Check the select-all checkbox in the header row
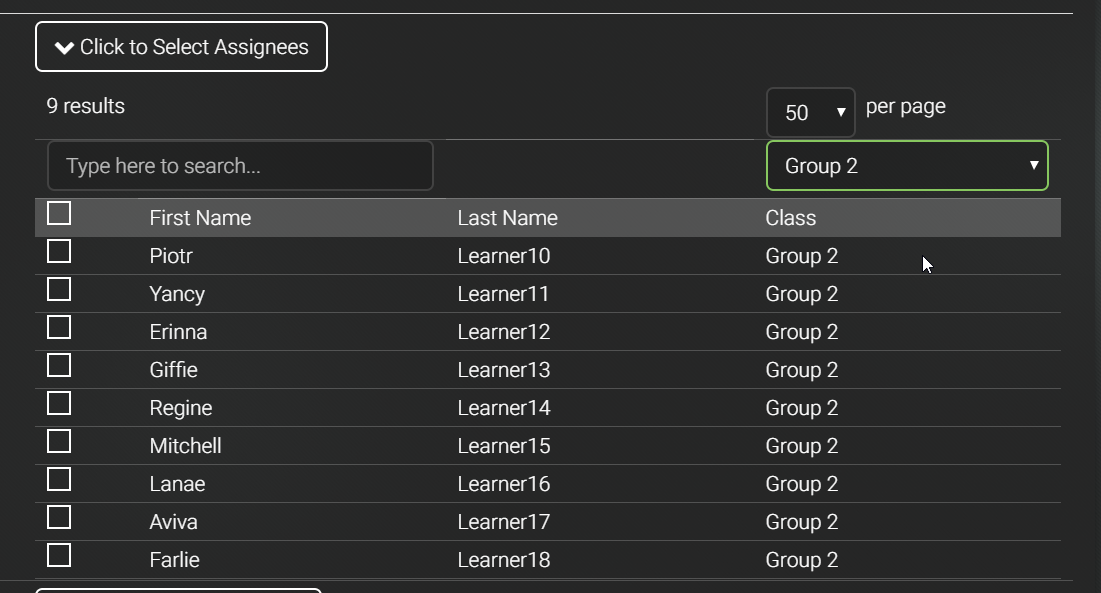The image size is (1101, 593). [x=59, y=213]
